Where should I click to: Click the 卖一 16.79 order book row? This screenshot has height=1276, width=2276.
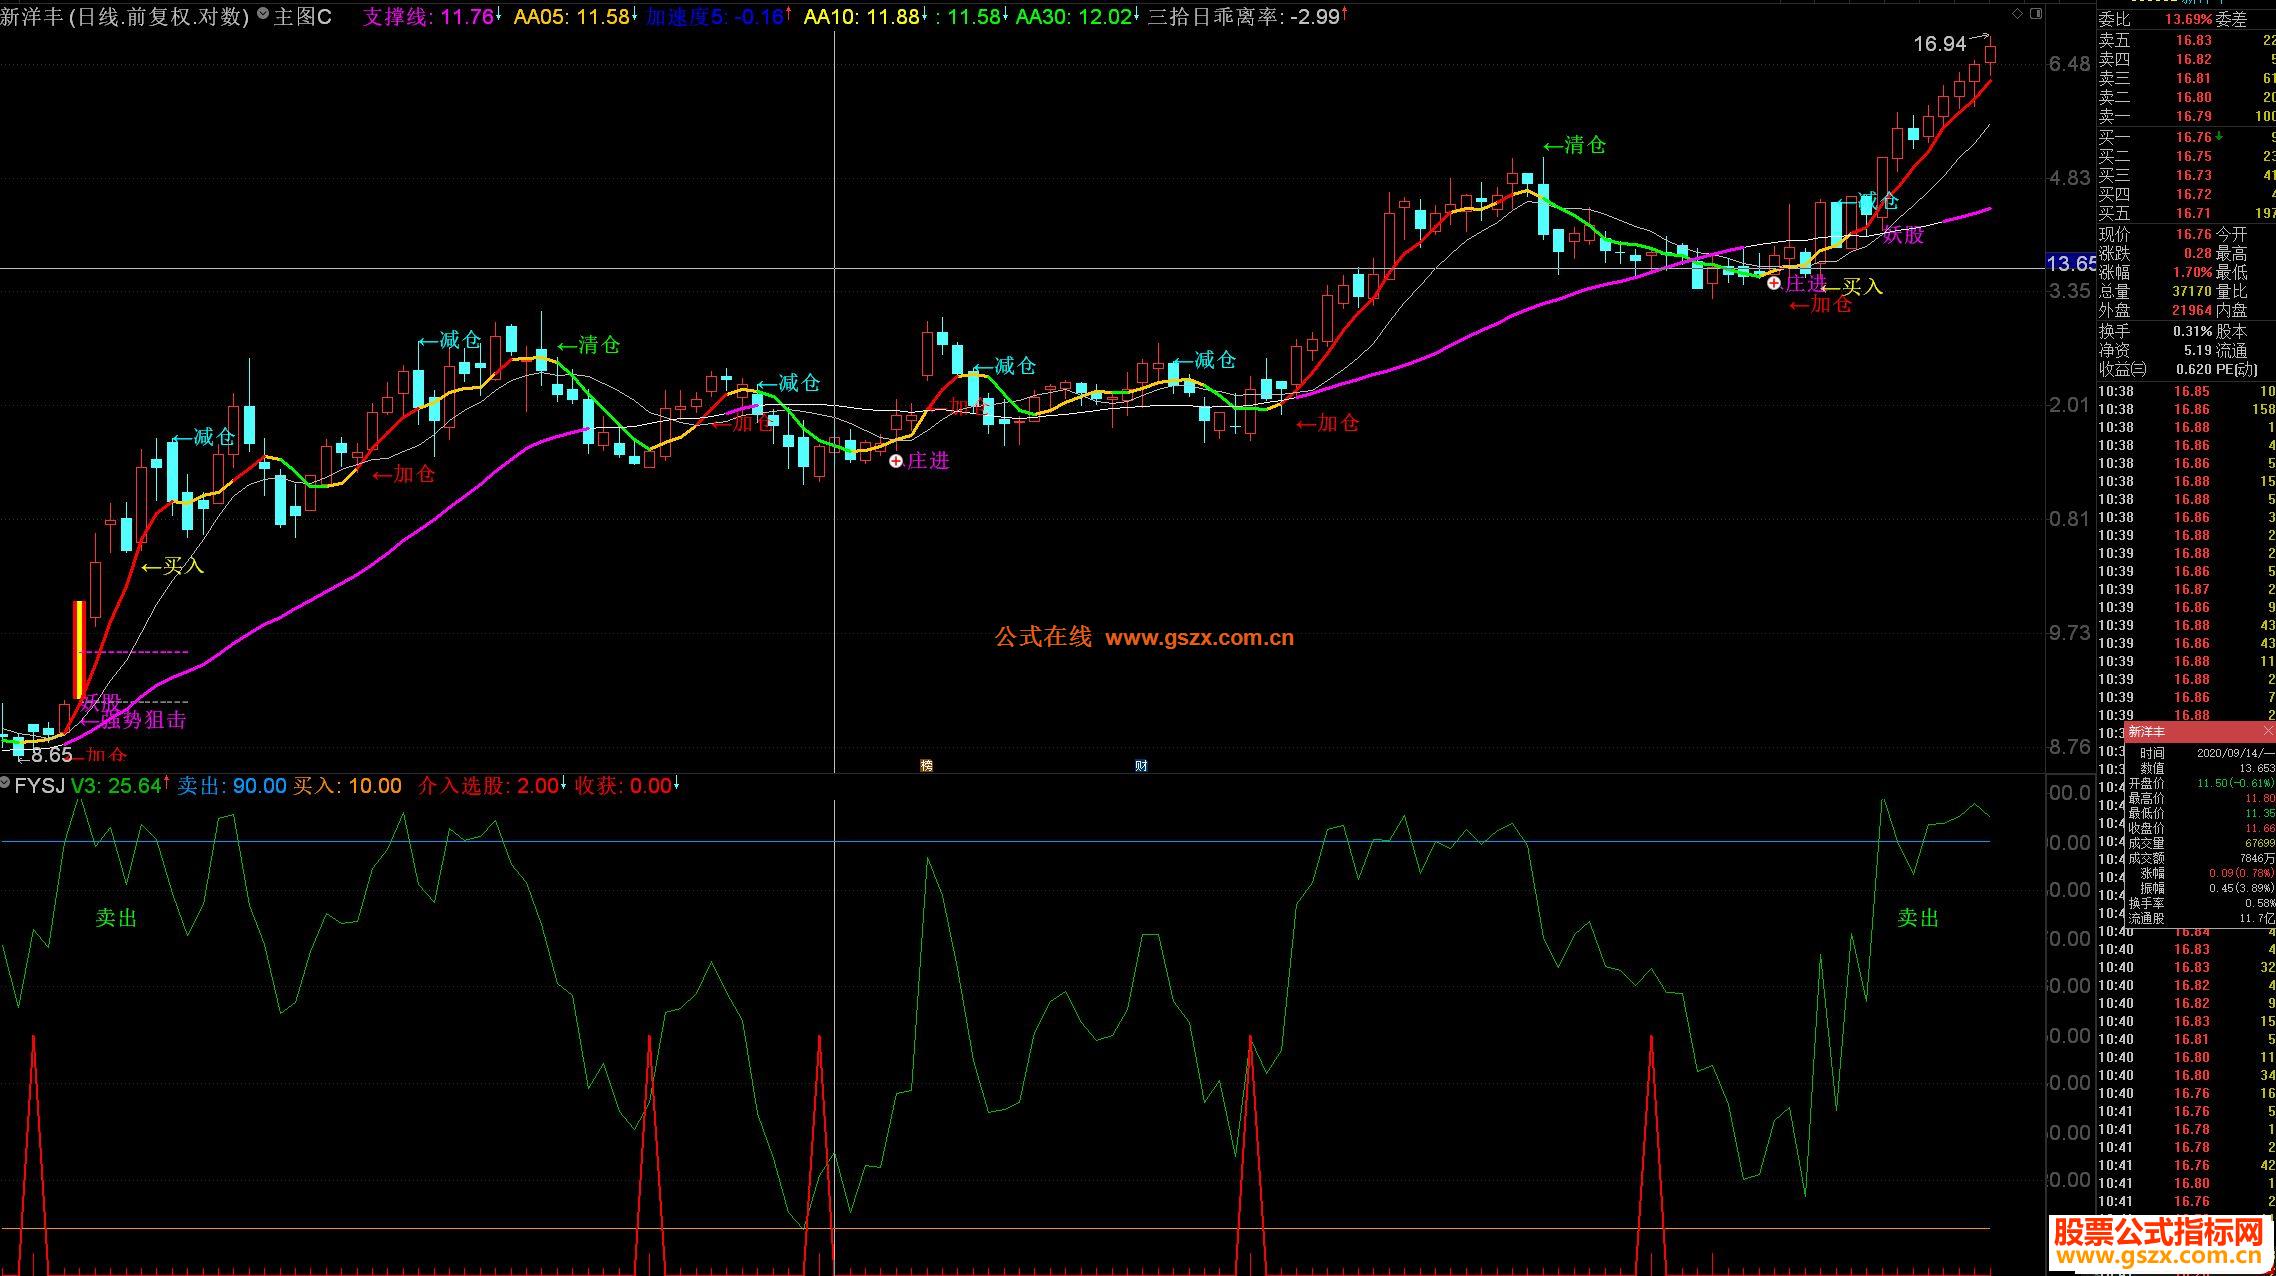2186,116
